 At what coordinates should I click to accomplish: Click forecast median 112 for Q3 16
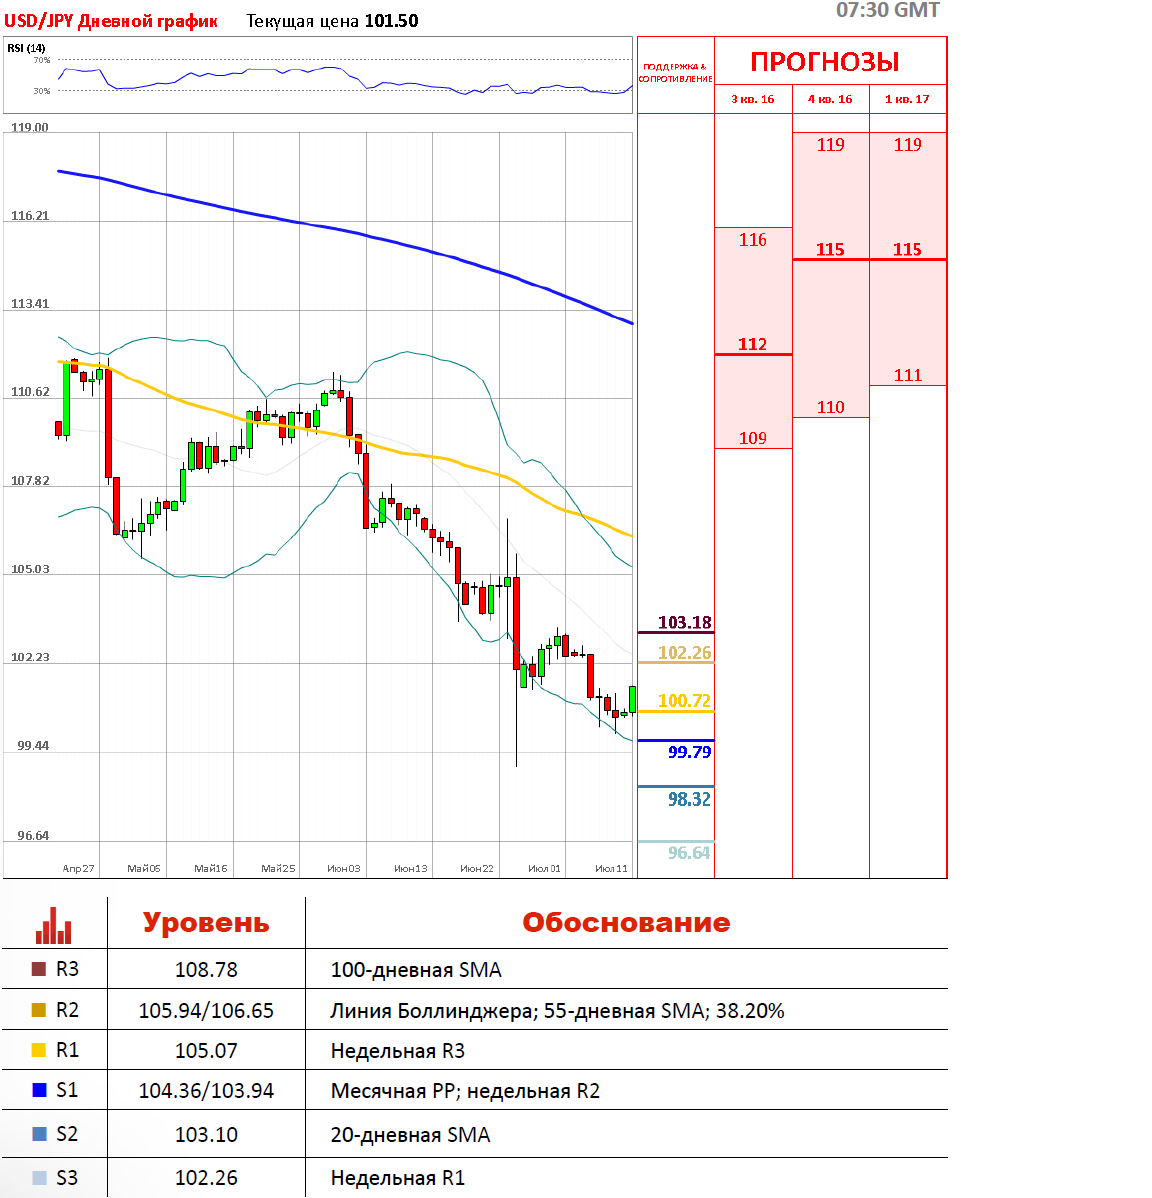752,345
